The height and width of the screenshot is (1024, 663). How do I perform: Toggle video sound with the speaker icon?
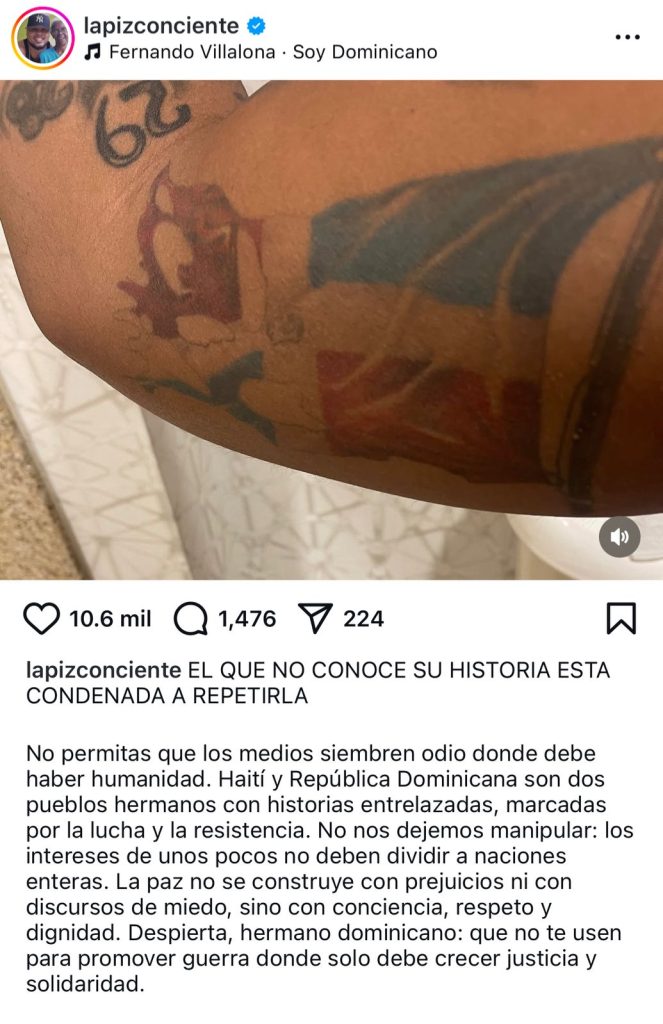[x=619, y=537]
